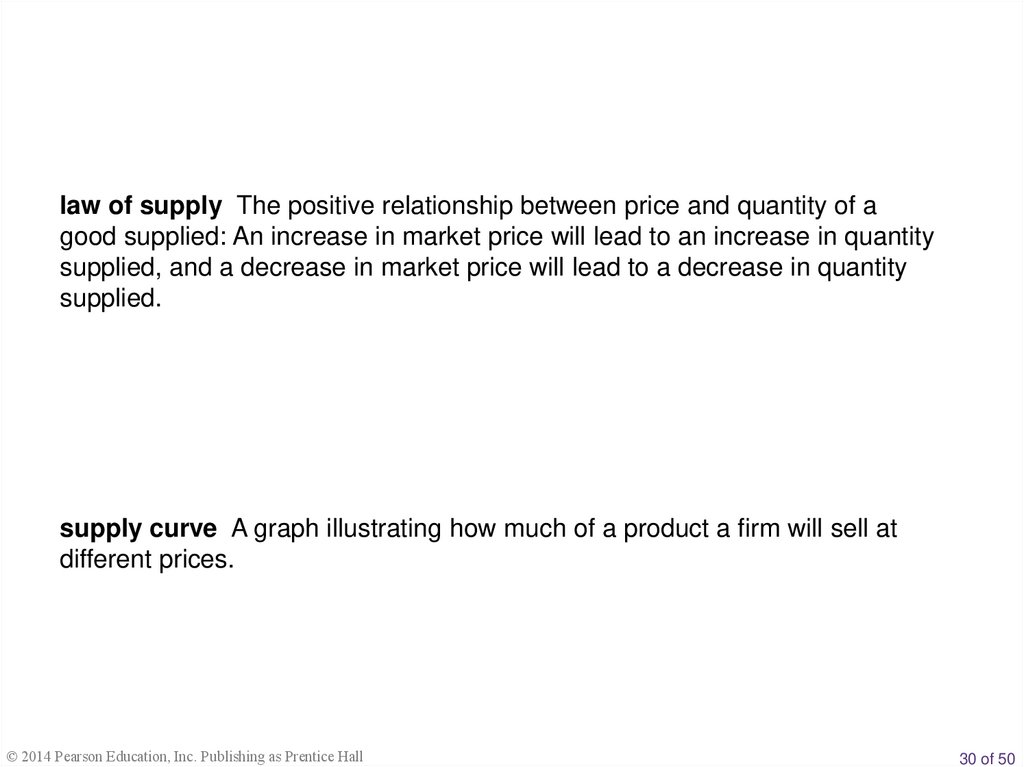The height and width of the screenshot is (767, 1024).
Task: Click the text "different prices."
Action: tap(146, 560)
